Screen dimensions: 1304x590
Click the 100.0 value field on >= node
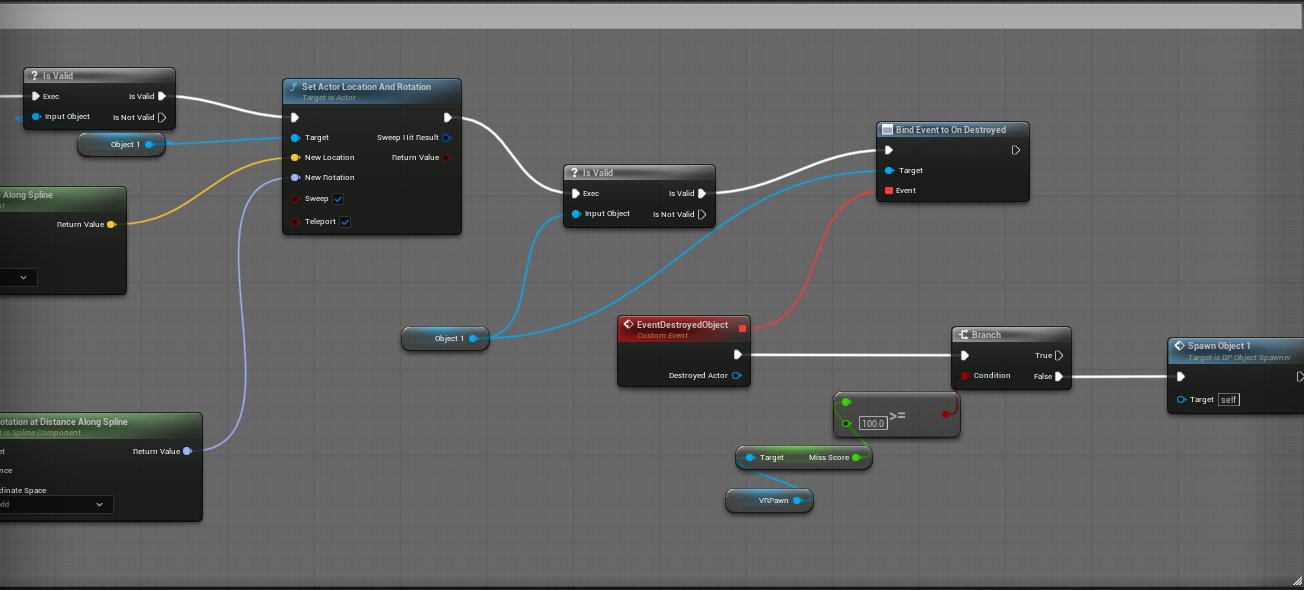point(873,424)
